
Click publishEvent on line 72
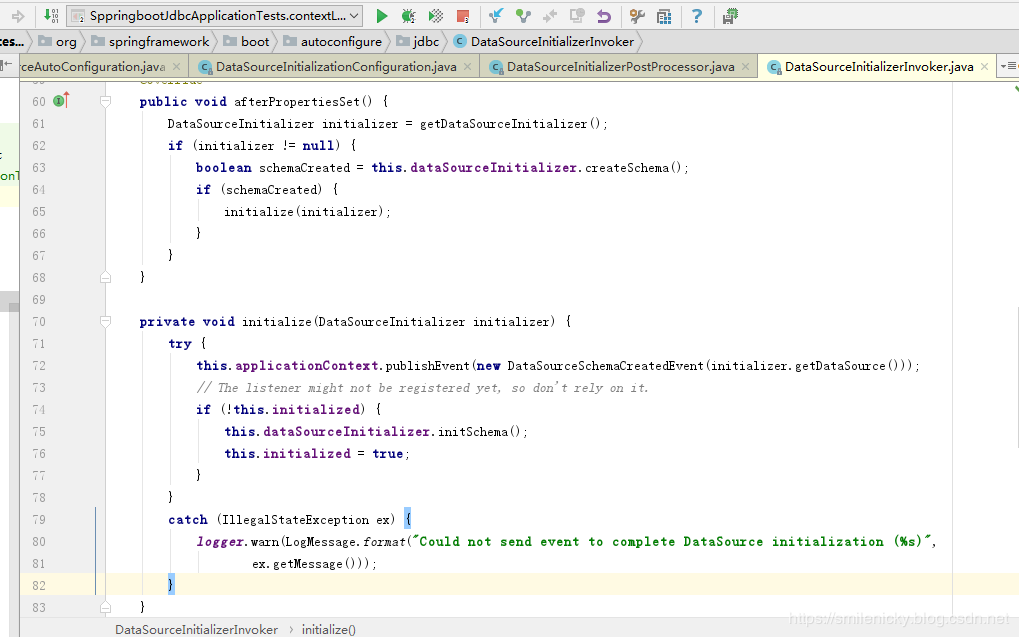(428, 365)
